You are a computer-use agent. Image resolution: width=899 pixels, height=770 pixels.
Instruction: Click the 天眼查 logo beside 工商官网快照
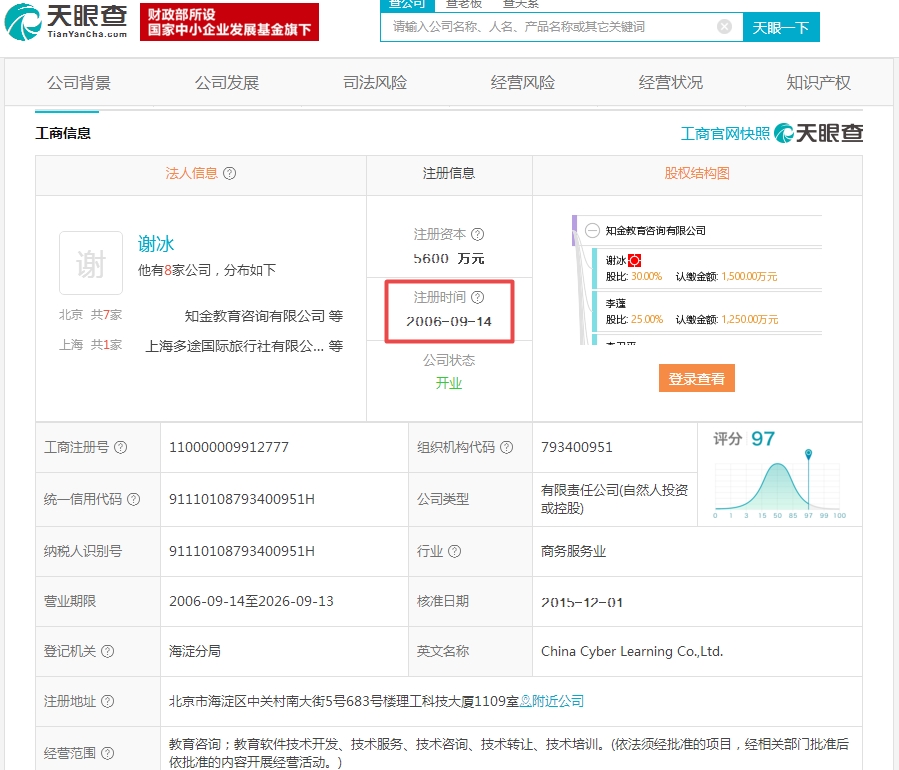(818, 133)
